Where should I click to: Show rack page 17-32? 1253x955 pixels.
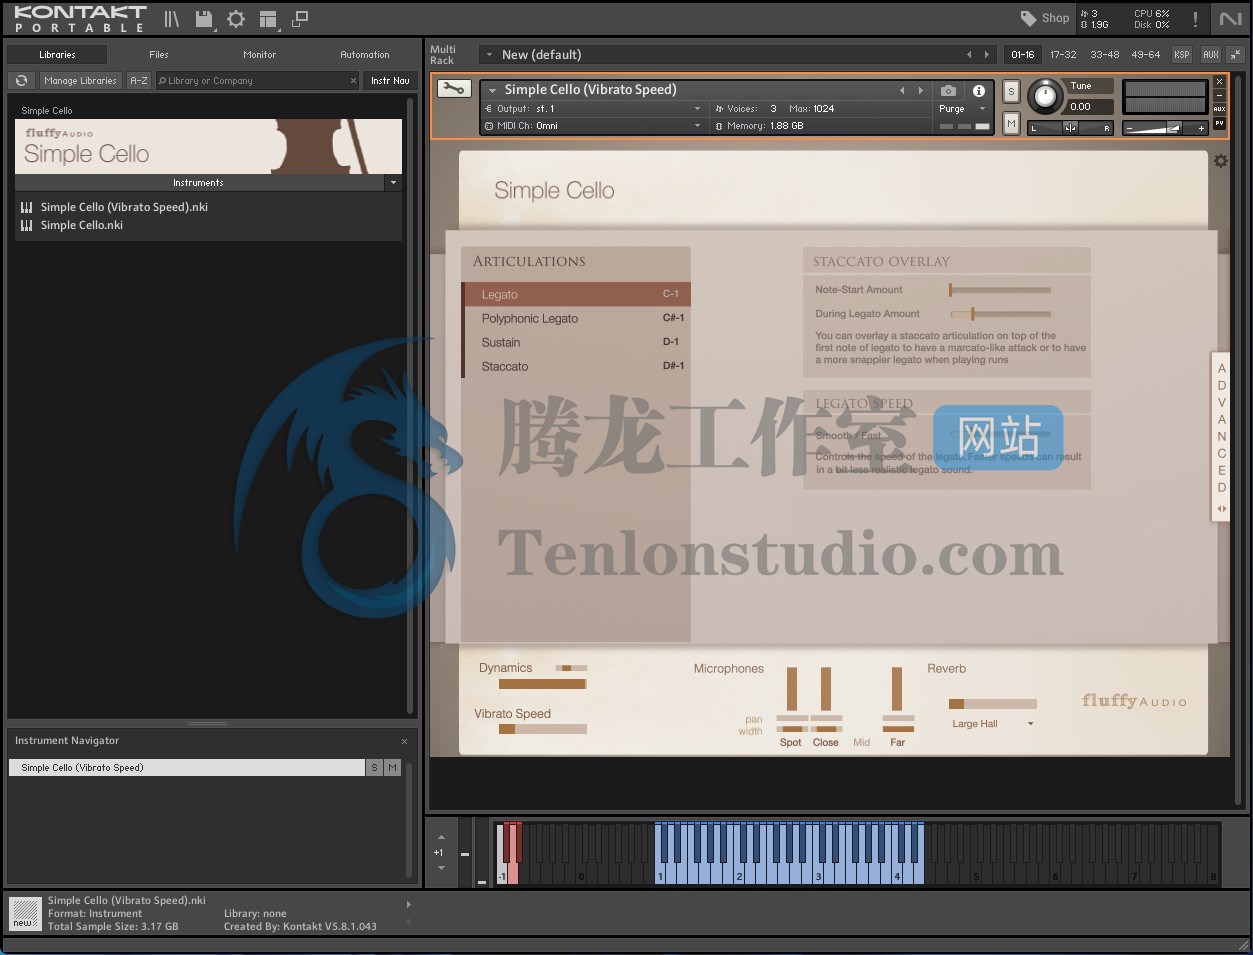click(x=1063, y=55)
